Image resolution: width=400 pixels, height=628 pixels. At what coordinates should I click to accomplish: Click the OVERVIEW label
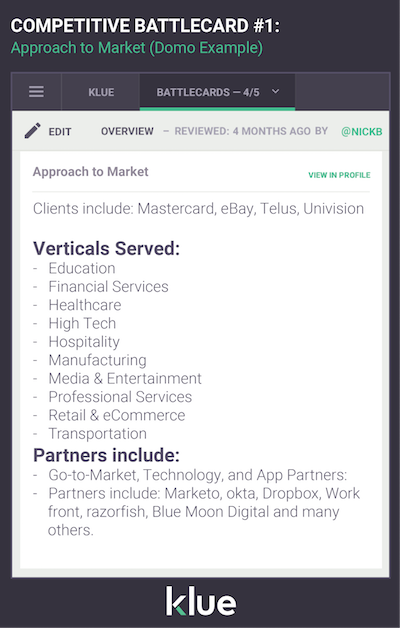127,131
